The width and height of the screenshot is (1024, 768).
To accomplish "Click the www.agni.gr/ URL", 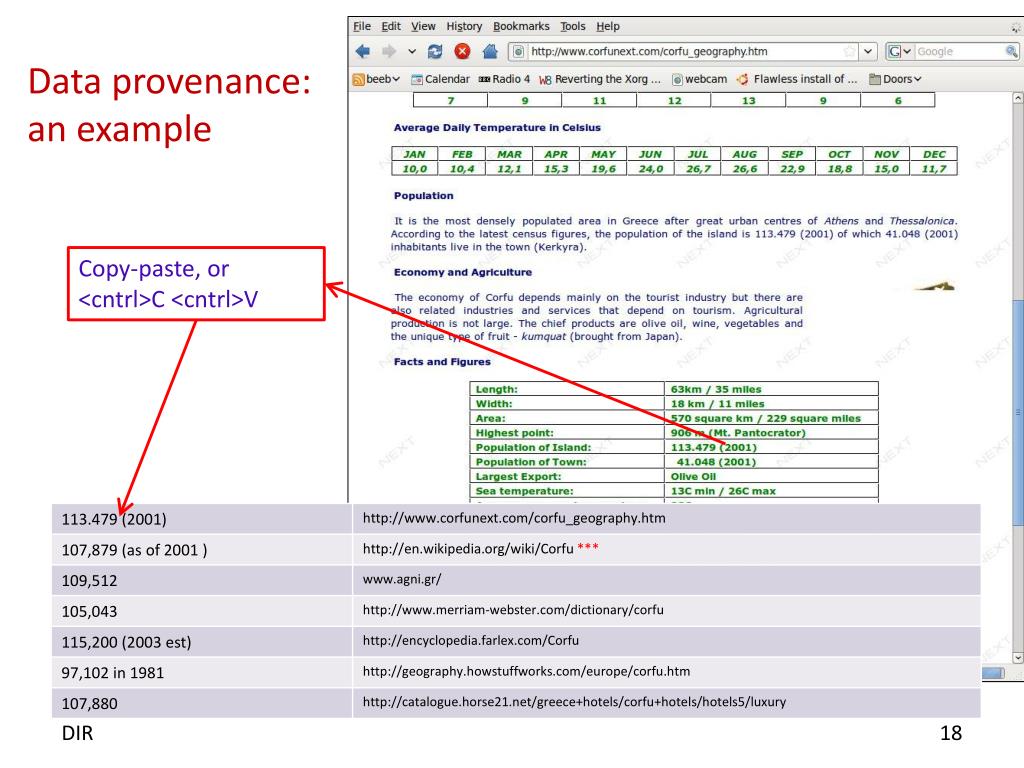I will tap(402, 579).
